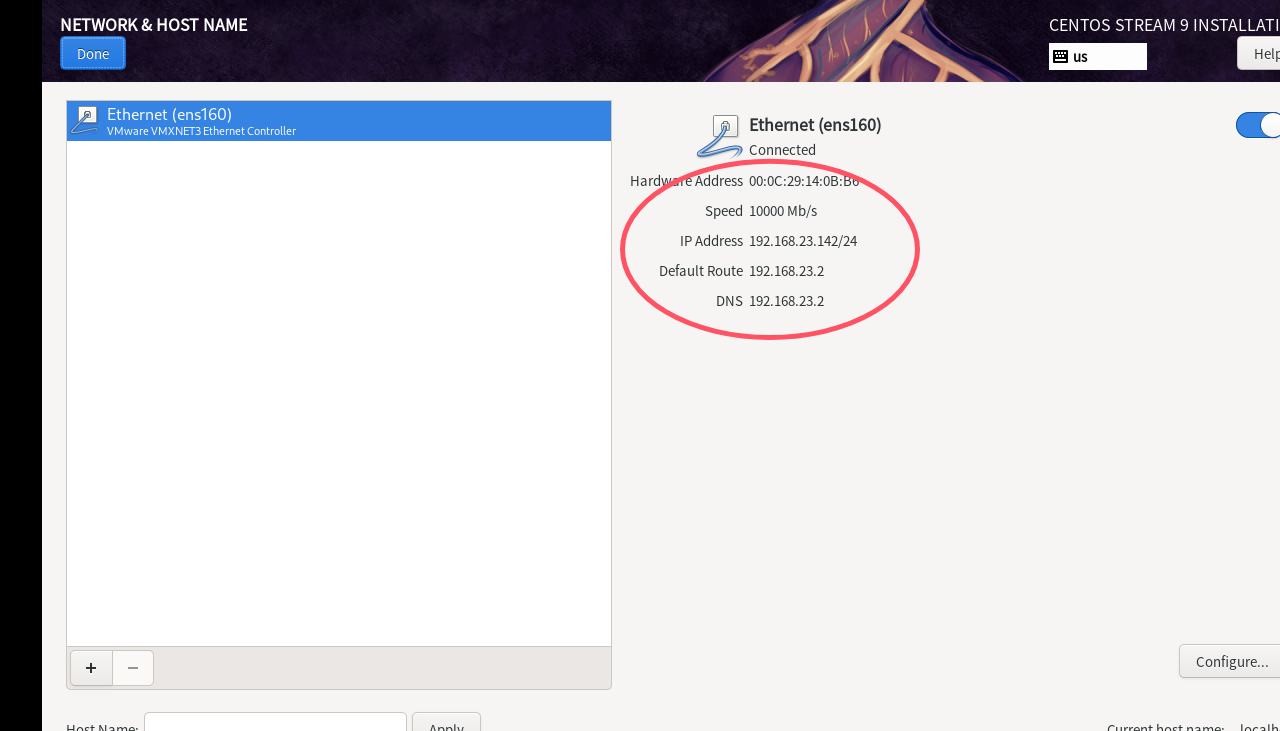Add a new network device with plus

(x=91, y=668)
